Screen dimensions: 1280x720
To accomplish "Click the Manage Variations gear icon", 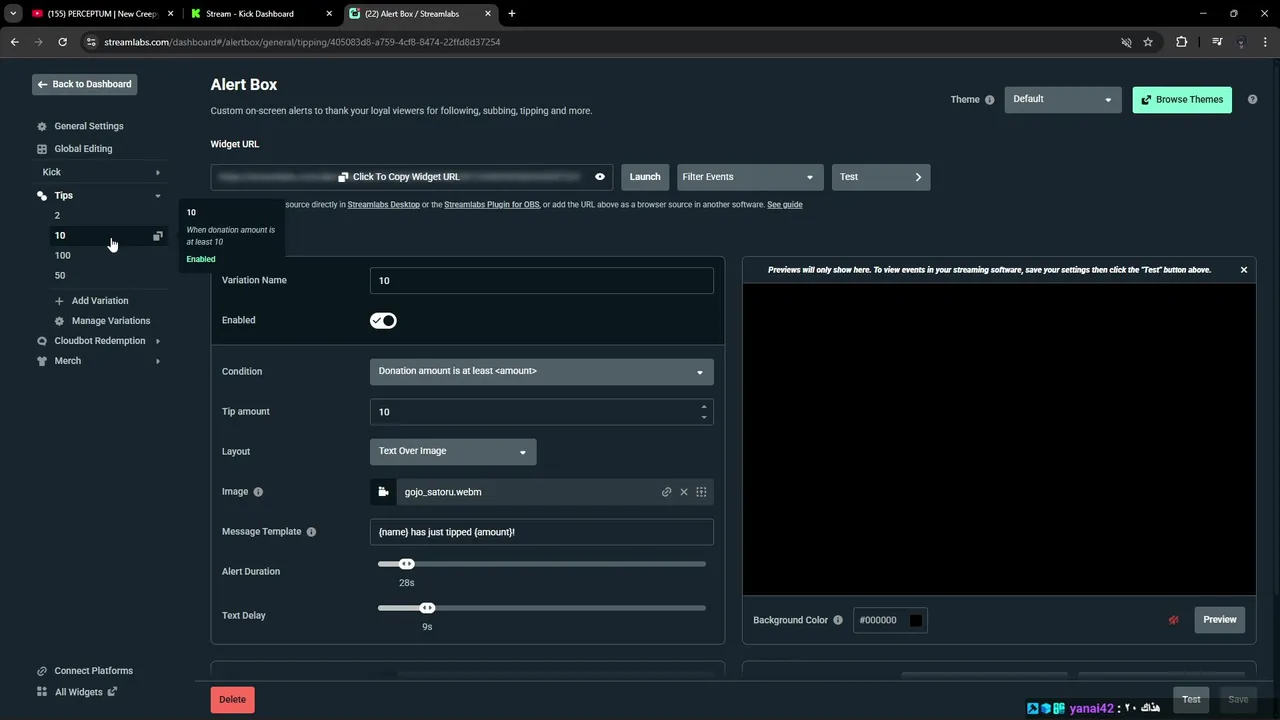I will click(x=59, y=321).
